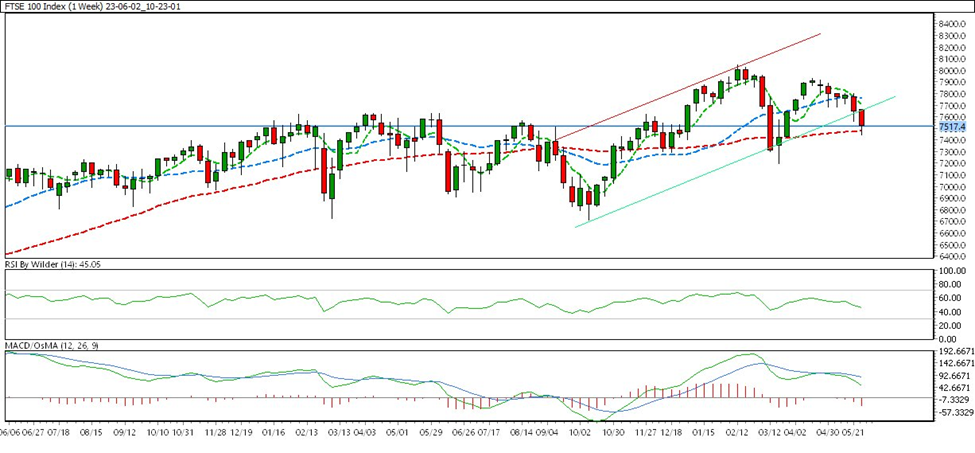
Task: Click the 12/19 date label
Action: click(241, 431)
